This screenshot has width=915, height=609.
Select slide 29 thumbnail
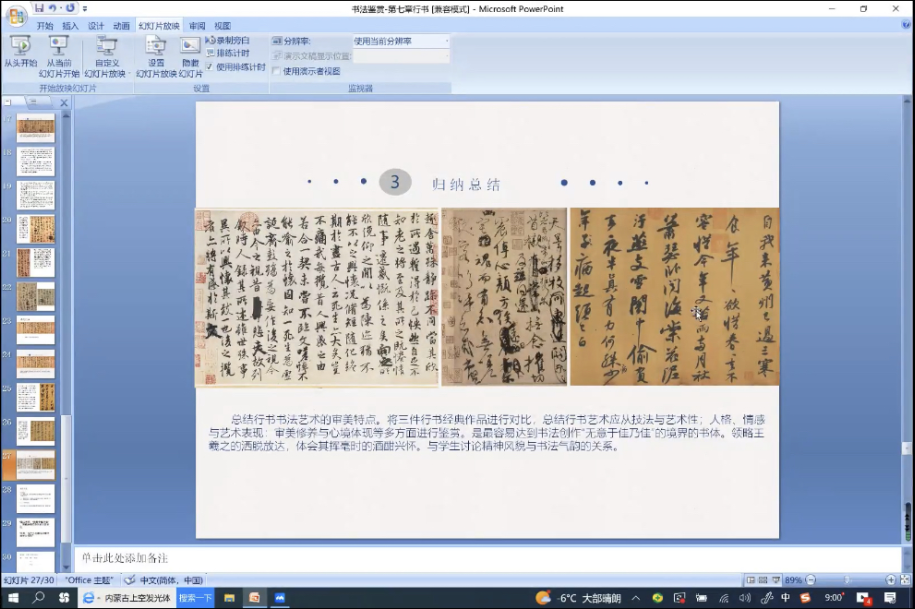36,533
